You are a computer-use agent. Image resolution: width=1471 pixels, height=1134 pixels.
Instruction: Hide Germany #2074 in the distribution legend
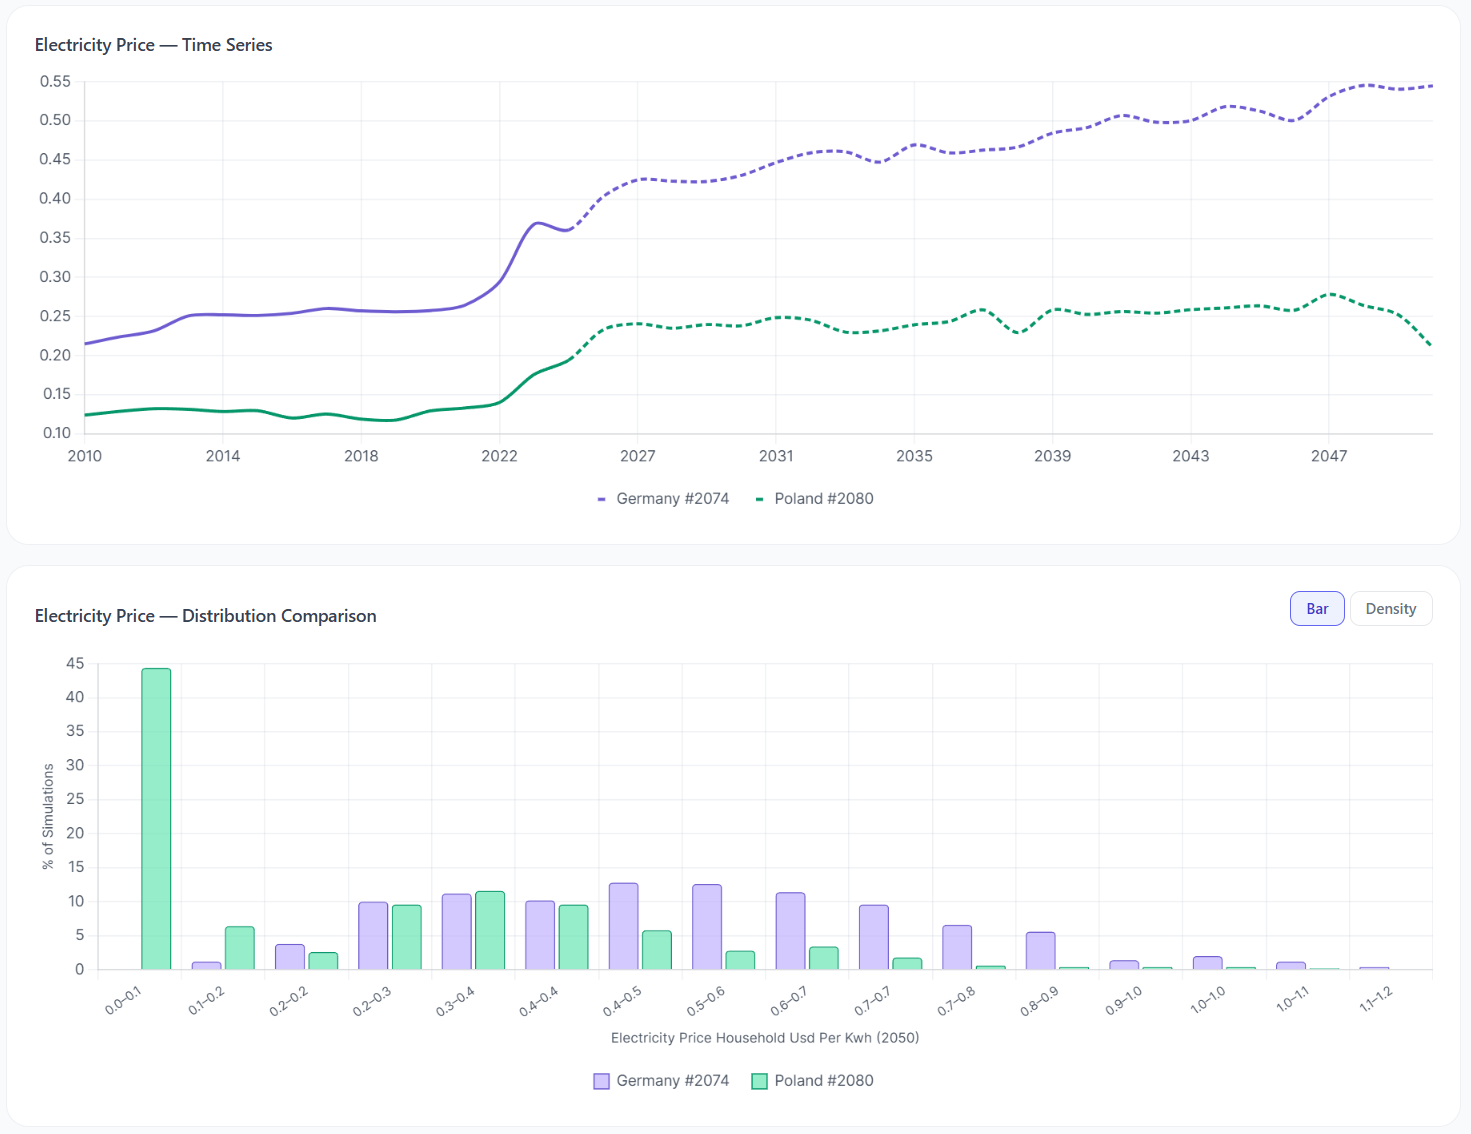[x=672, y=1080]
